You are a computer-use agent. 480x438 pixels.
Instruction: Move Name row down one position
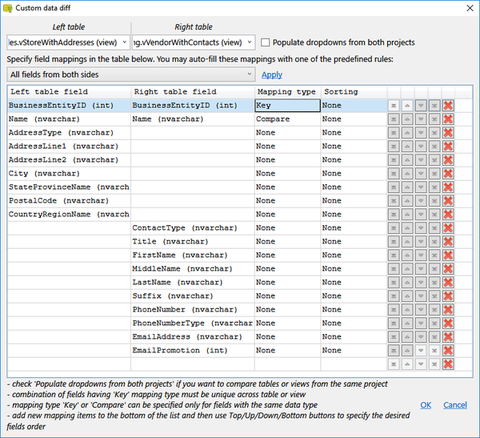pos(421,119)
